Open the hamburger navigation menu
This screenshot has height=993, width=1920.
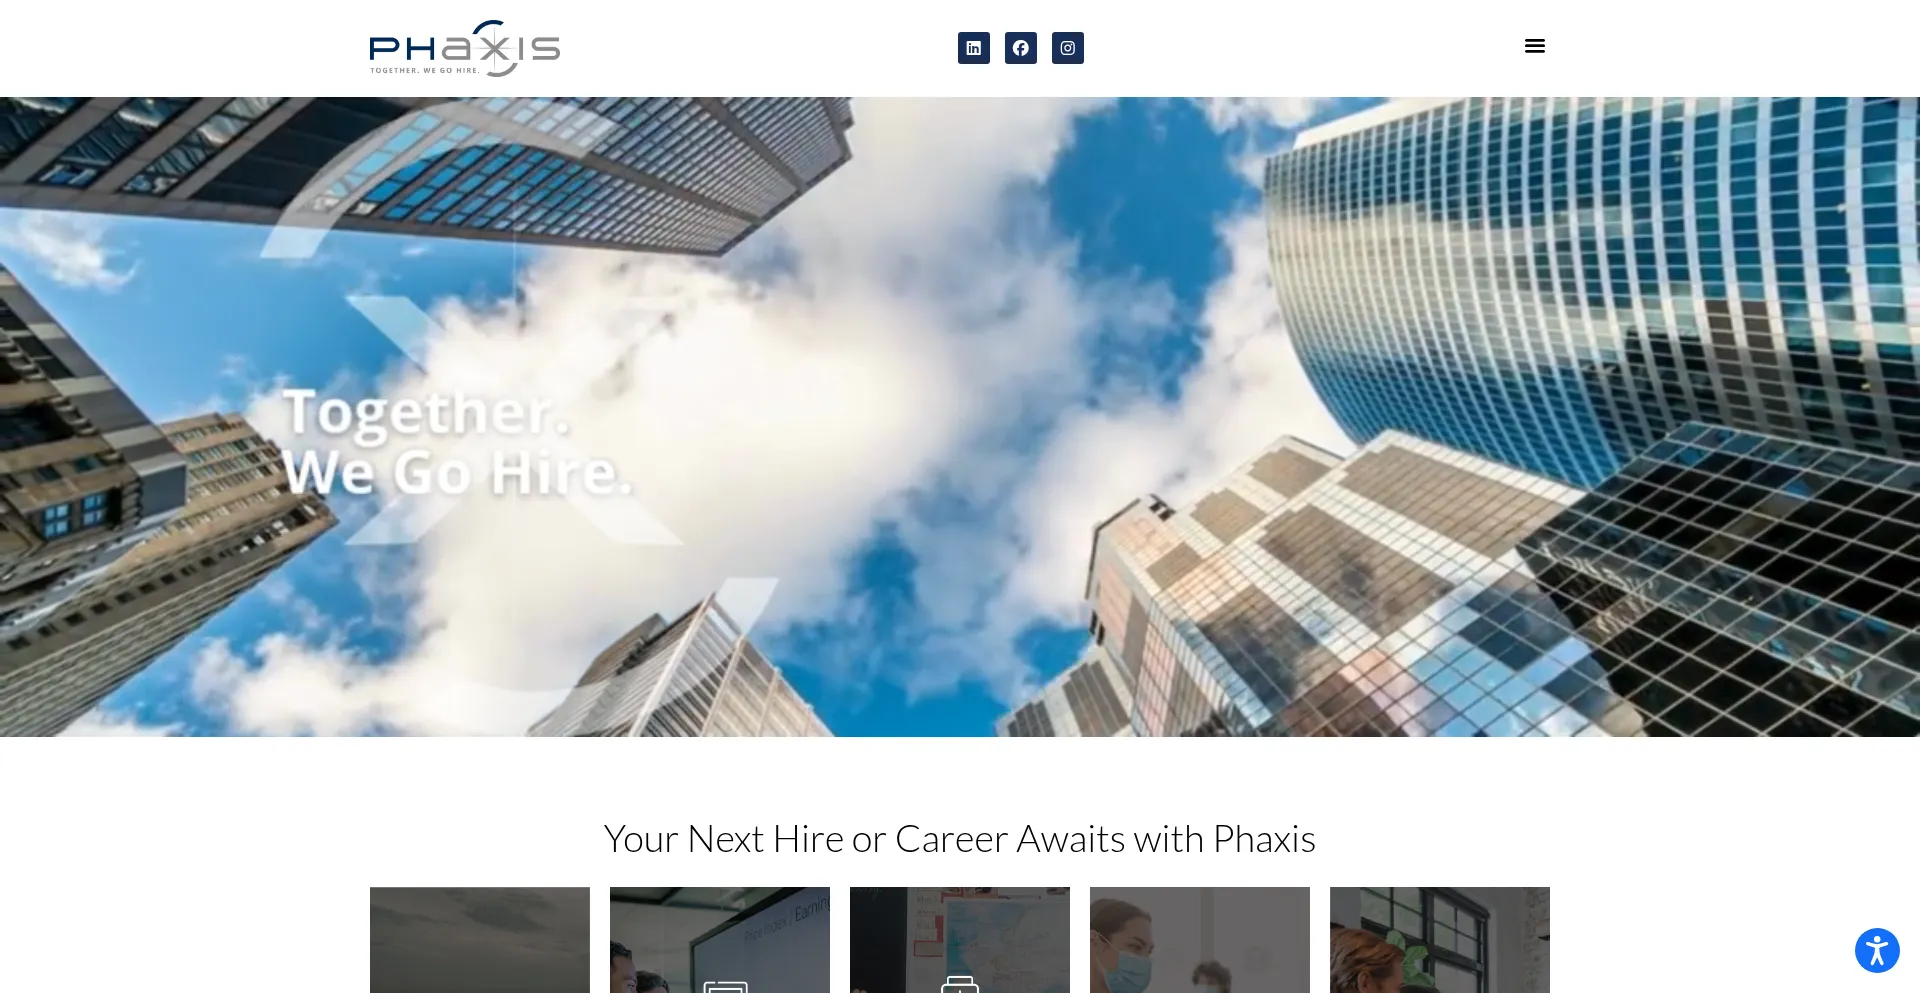point(1535,46)
